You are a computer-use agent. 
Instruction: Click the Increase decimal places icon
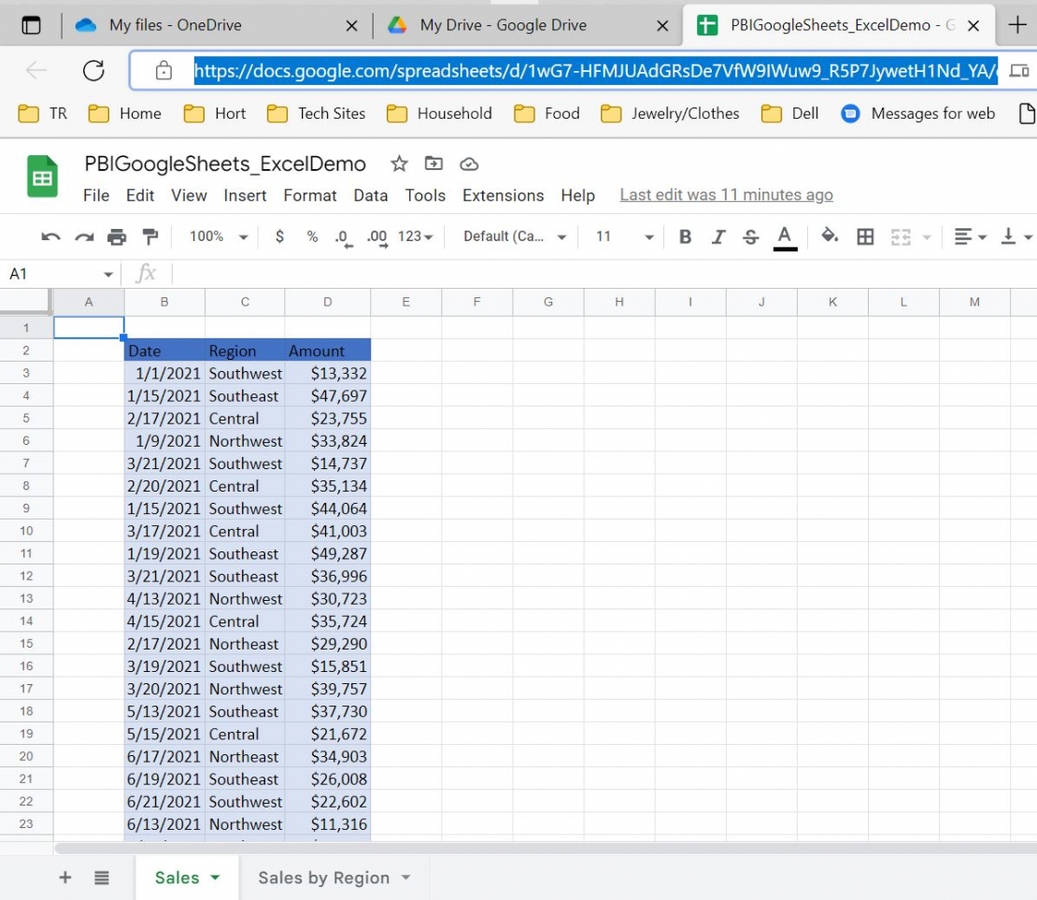click(x=375, y=236)
